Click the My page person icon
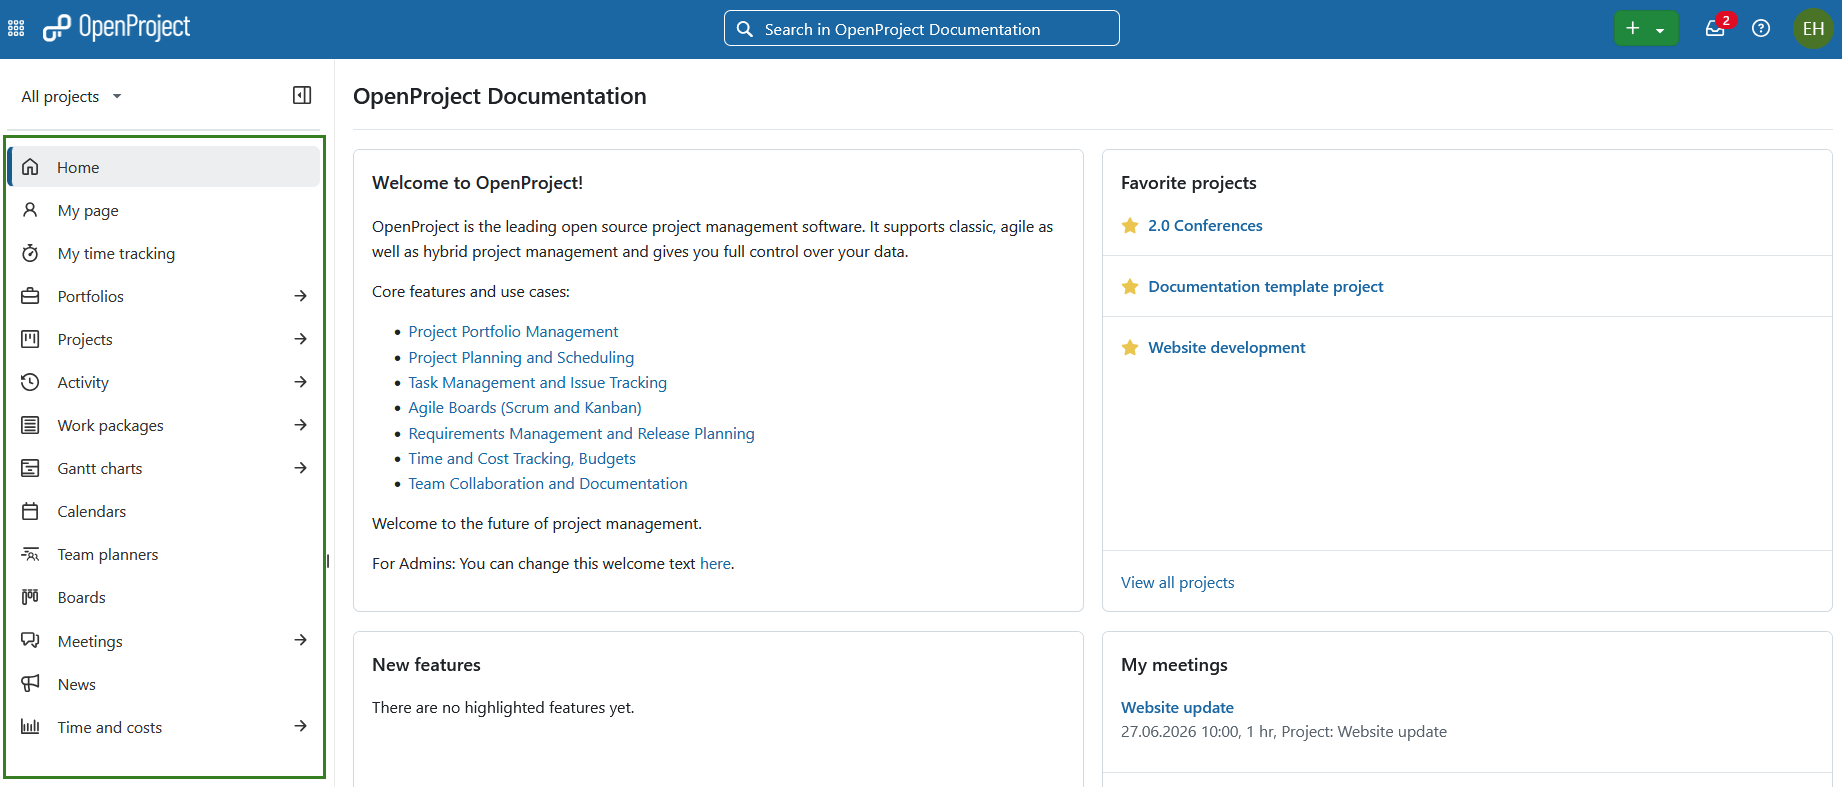This screenshot has width=1842, height=787. coord(31,210)
